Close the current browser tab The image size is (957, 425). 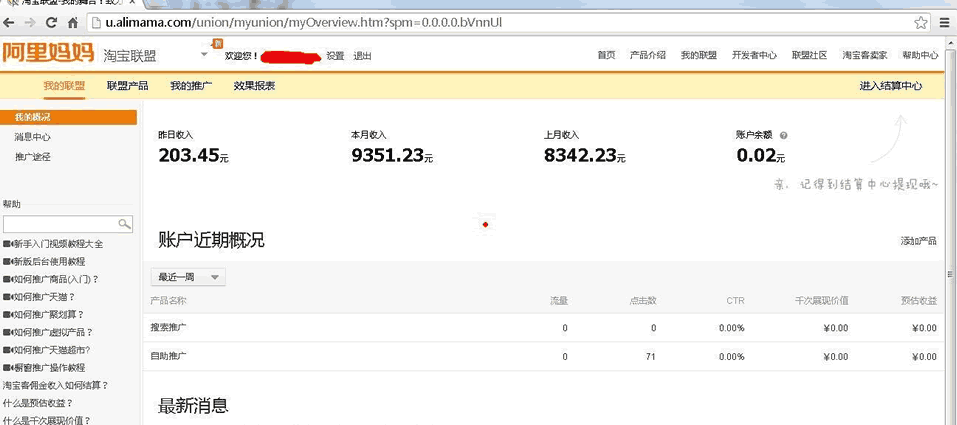pyautogui.click(x=132, y=2)
